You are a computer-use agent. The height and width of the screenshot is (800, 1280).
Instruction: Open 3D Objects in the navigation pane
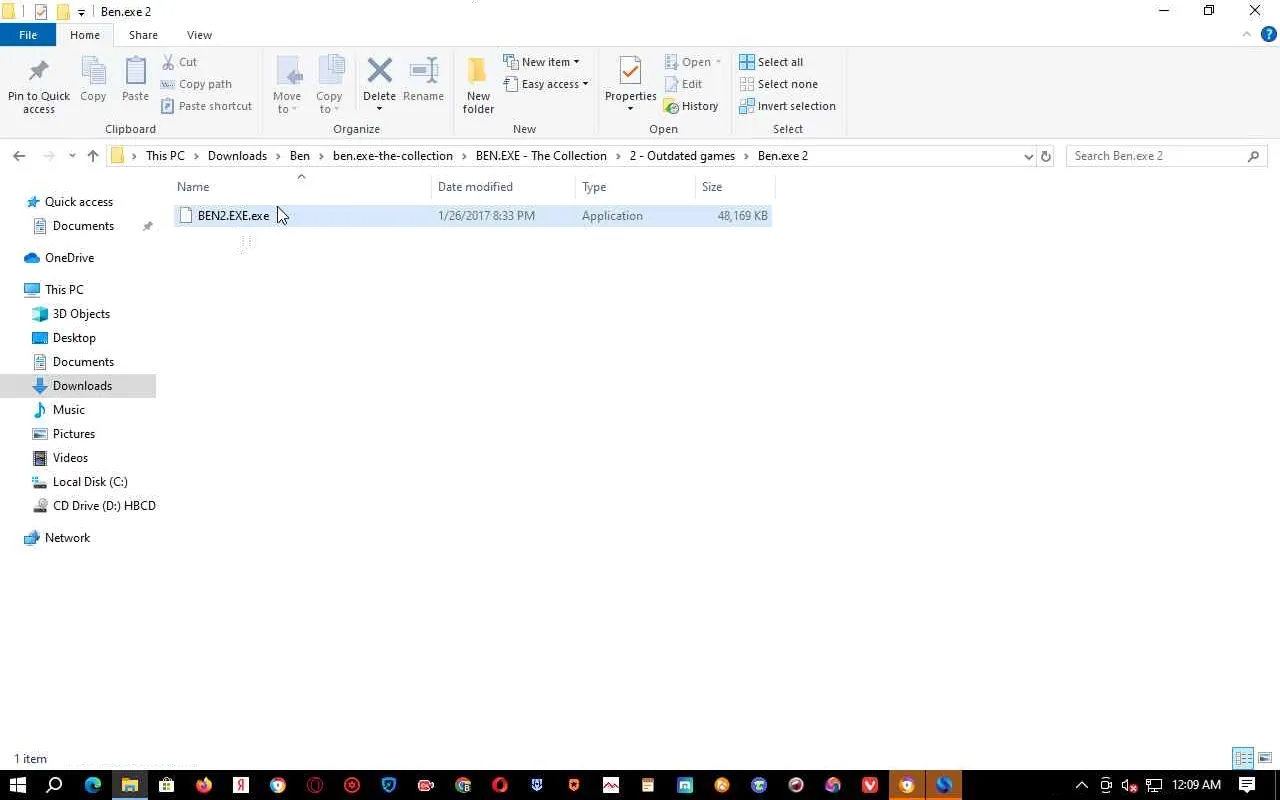[81, 314]
